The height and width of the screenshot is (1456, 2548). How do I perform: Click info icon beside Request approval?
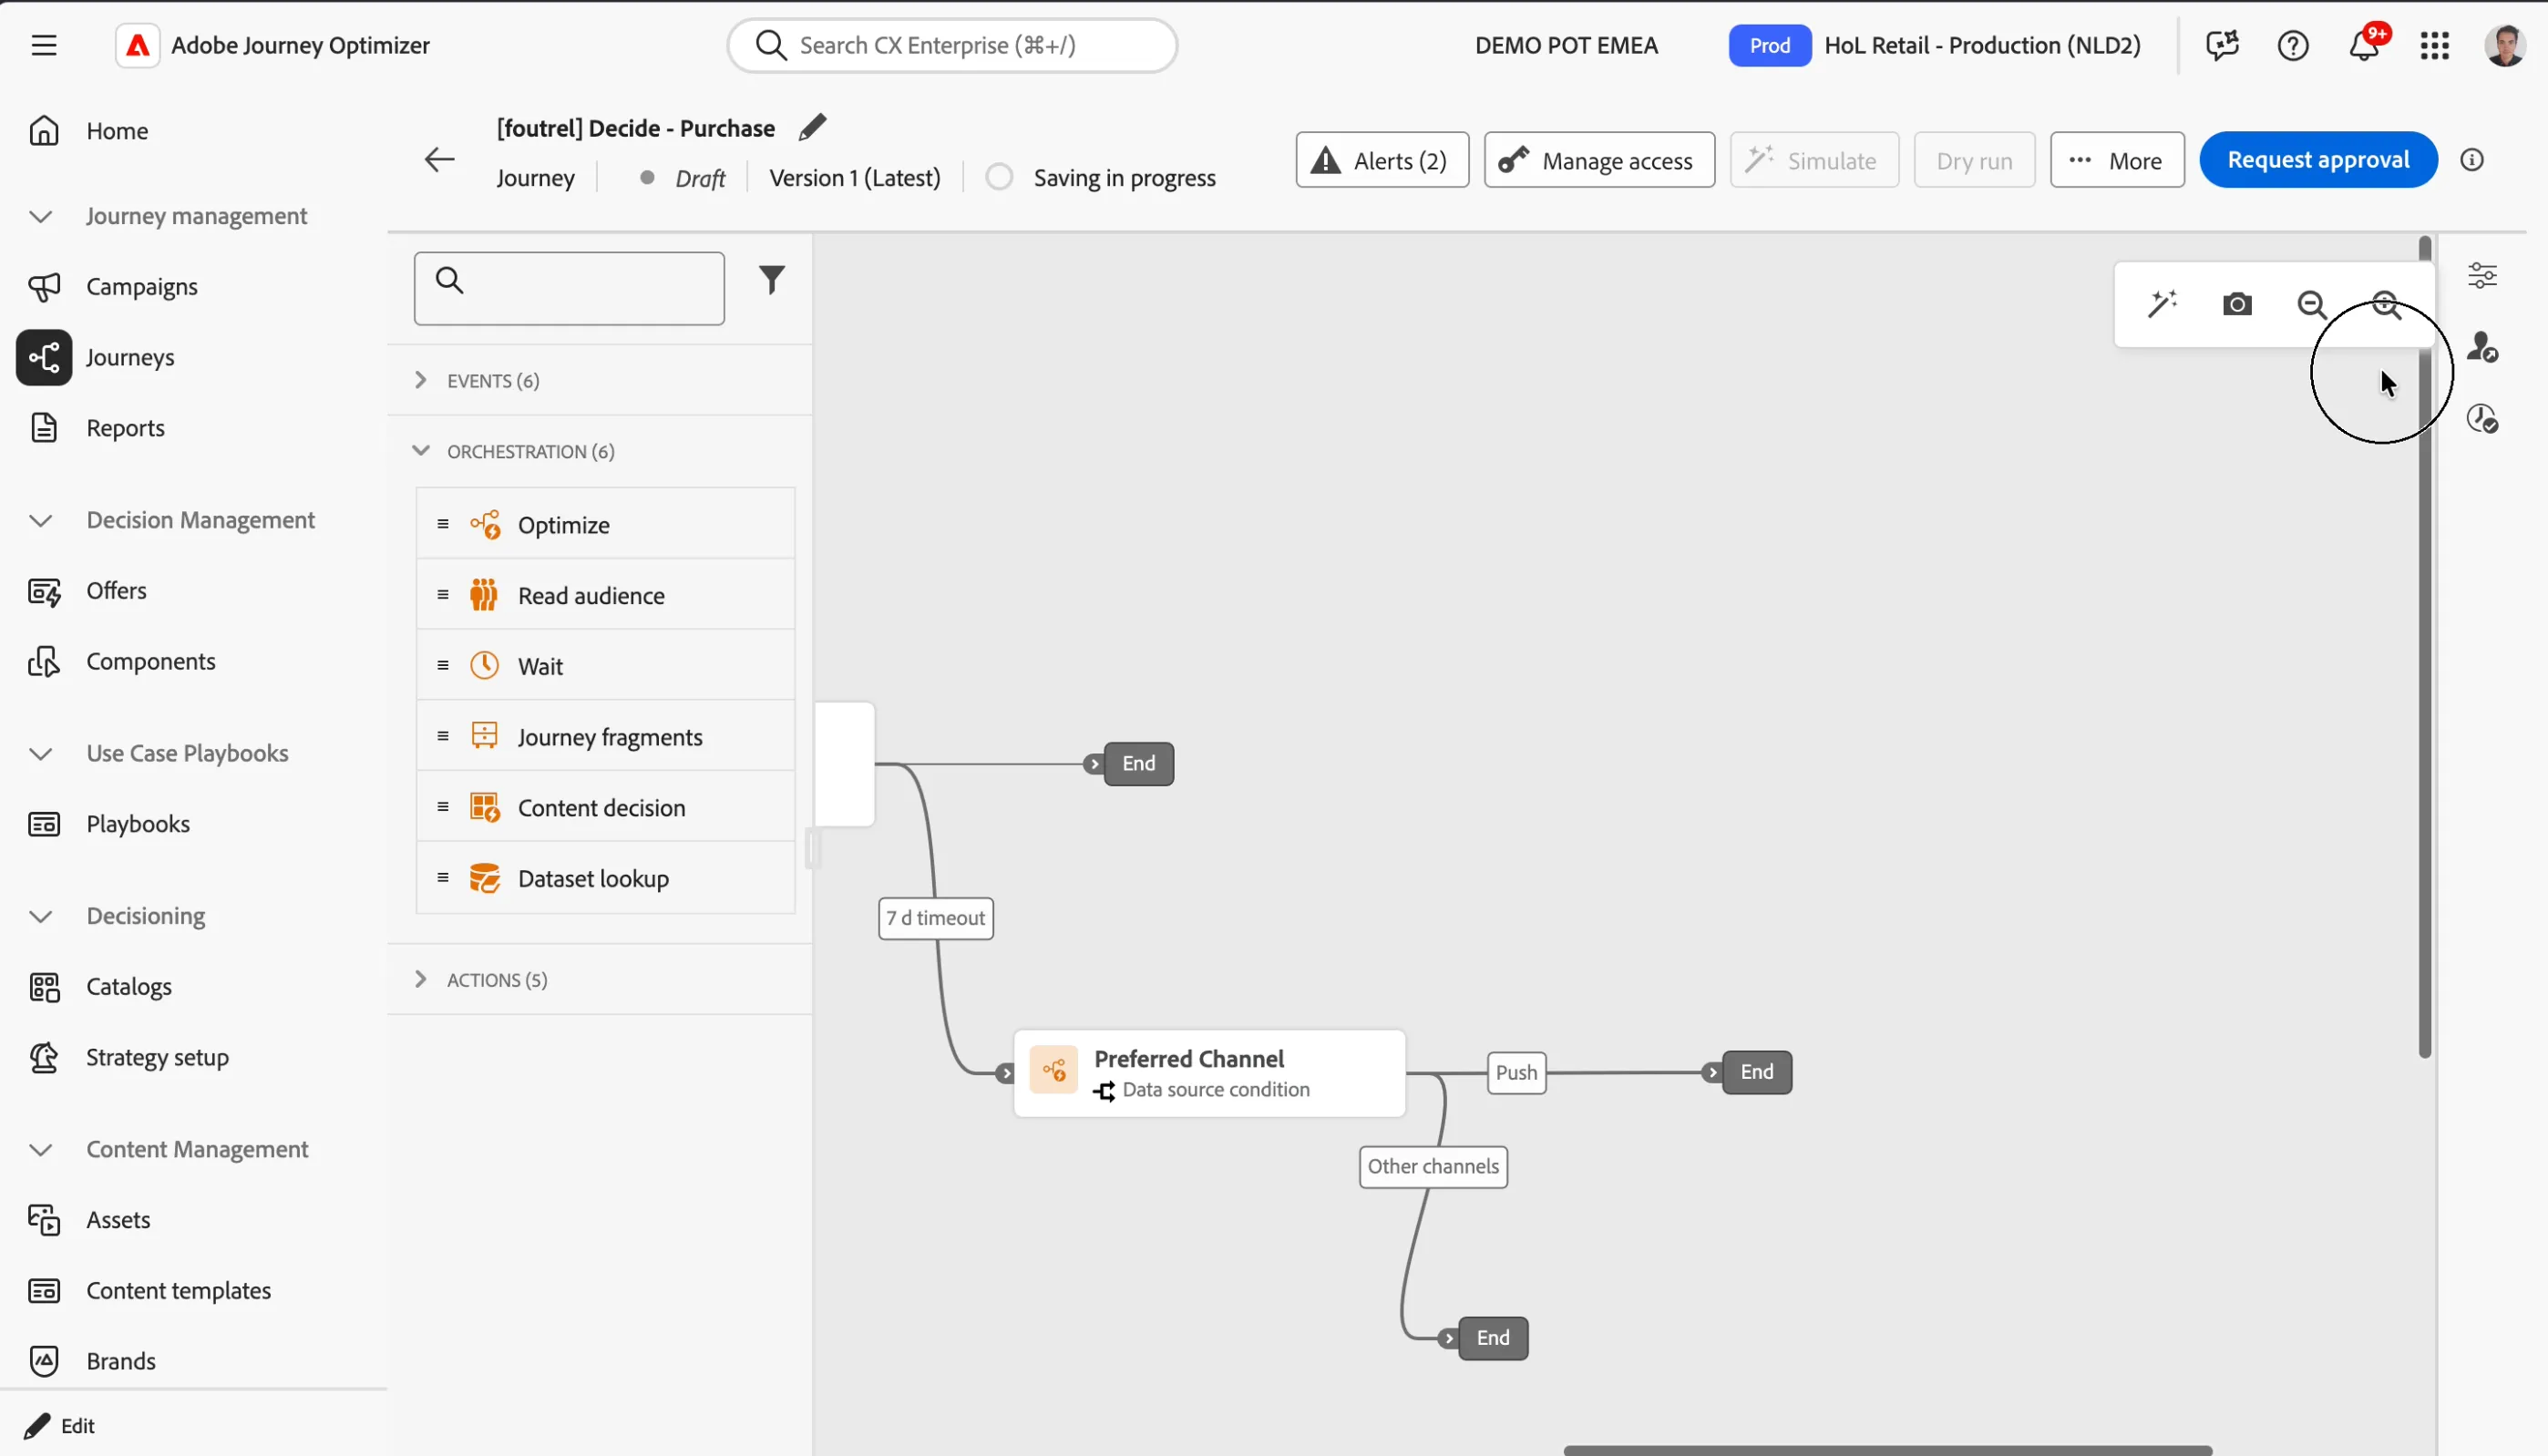point(2472,160)
